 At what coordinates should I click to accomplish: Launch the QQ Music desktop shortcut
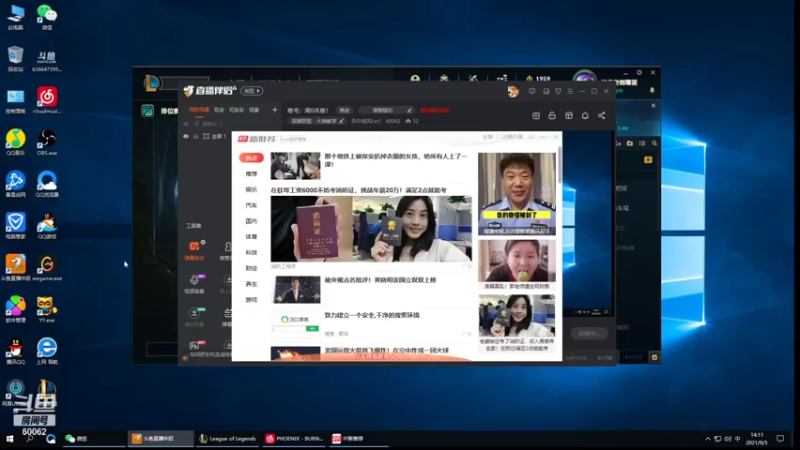[x=16, y=142]
